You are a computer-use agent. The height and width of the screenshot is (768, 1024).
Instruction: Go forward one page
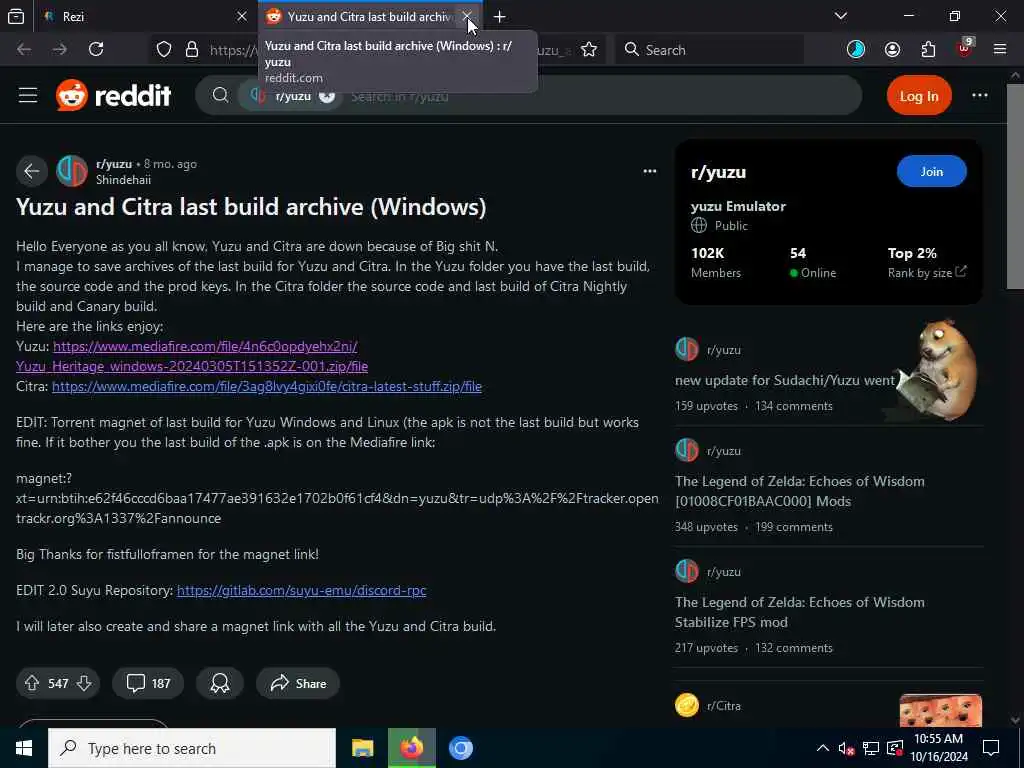(60, 50)
